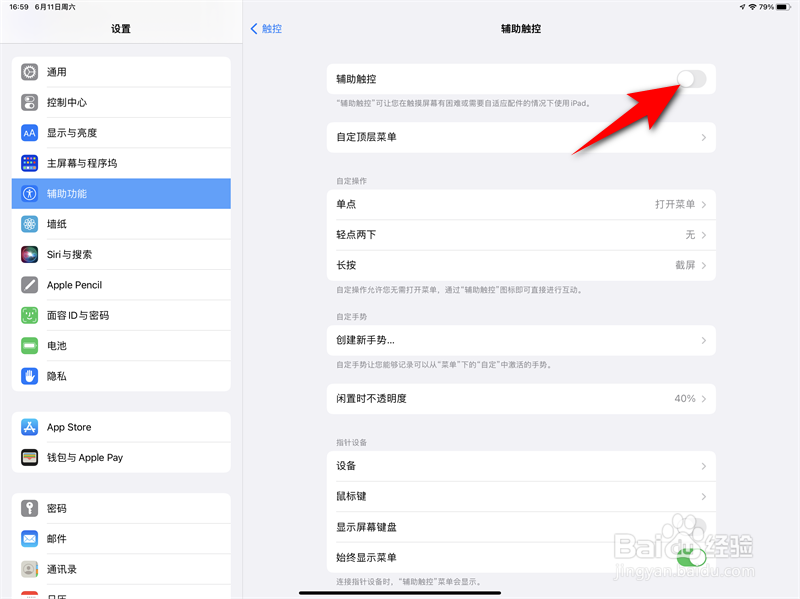Select 通用 in settings sidebar
Screen dimensions: 800x599
(x=121, y=72)
